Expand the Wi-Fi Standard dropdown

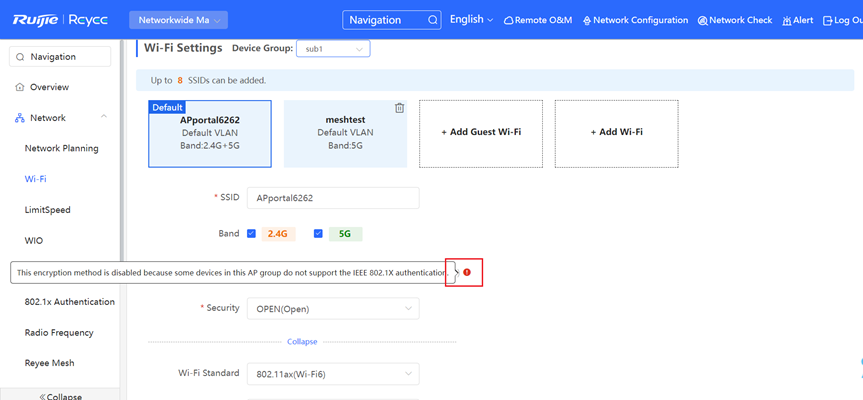tap(332, 374)
